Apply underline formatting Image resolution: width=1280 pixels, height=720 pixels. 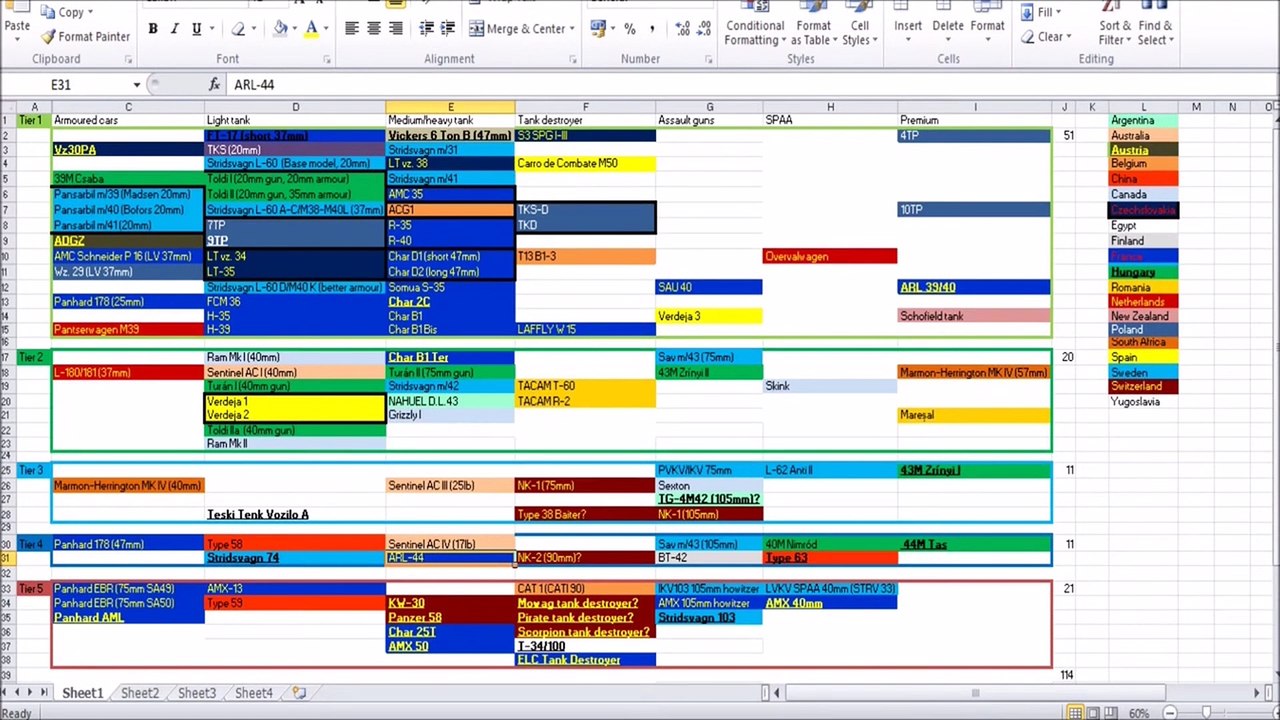coord(196,29)
